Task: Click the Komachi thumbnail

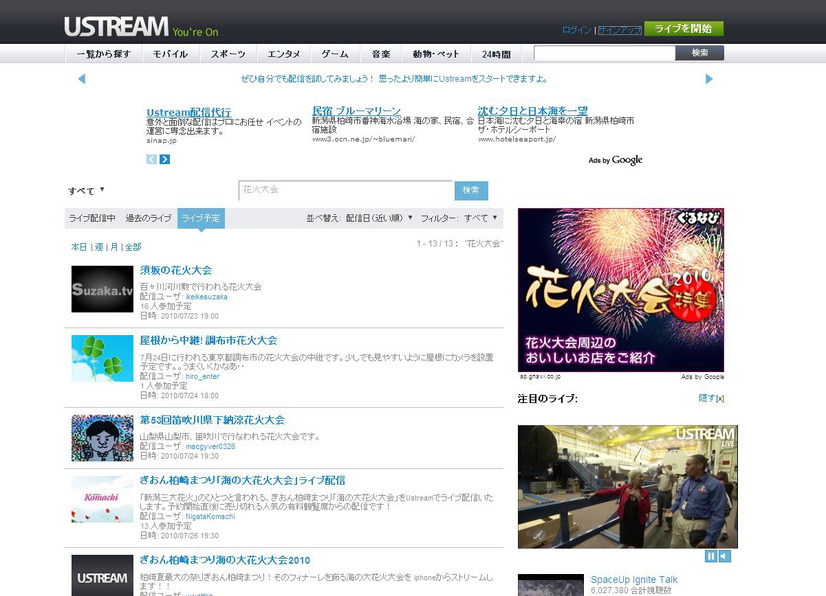Action: (102, 499)
